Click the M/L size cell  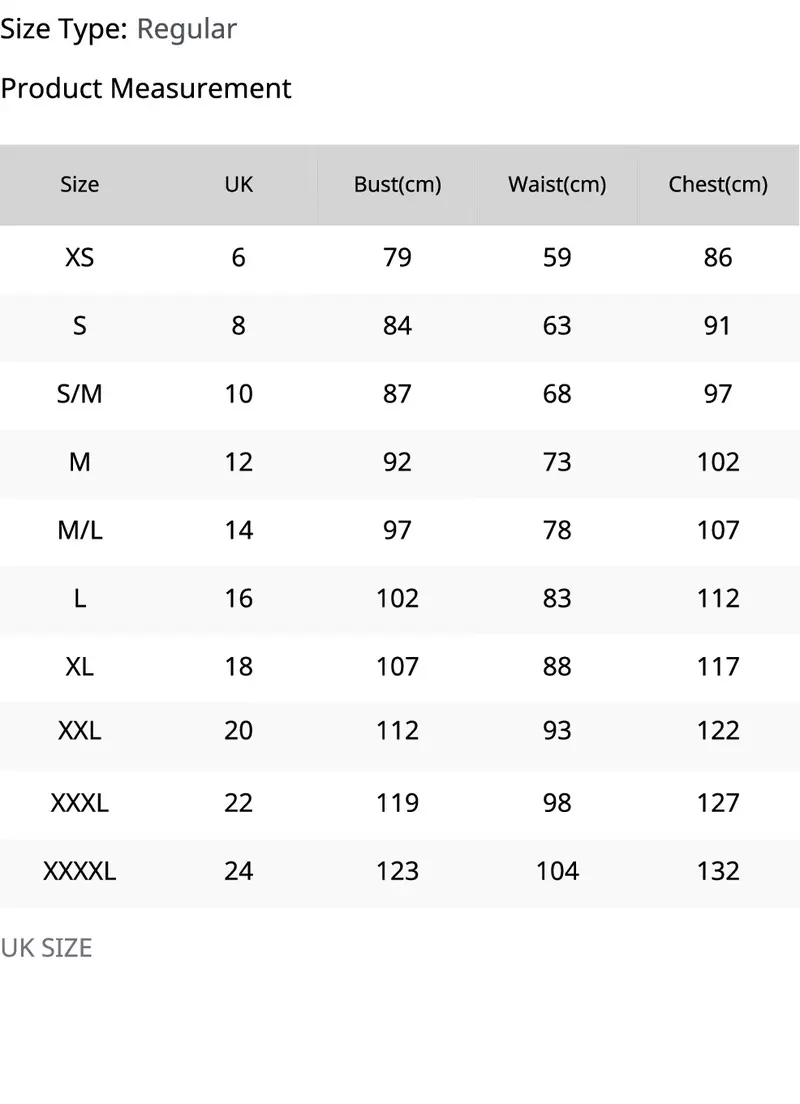tap(80, 530)
